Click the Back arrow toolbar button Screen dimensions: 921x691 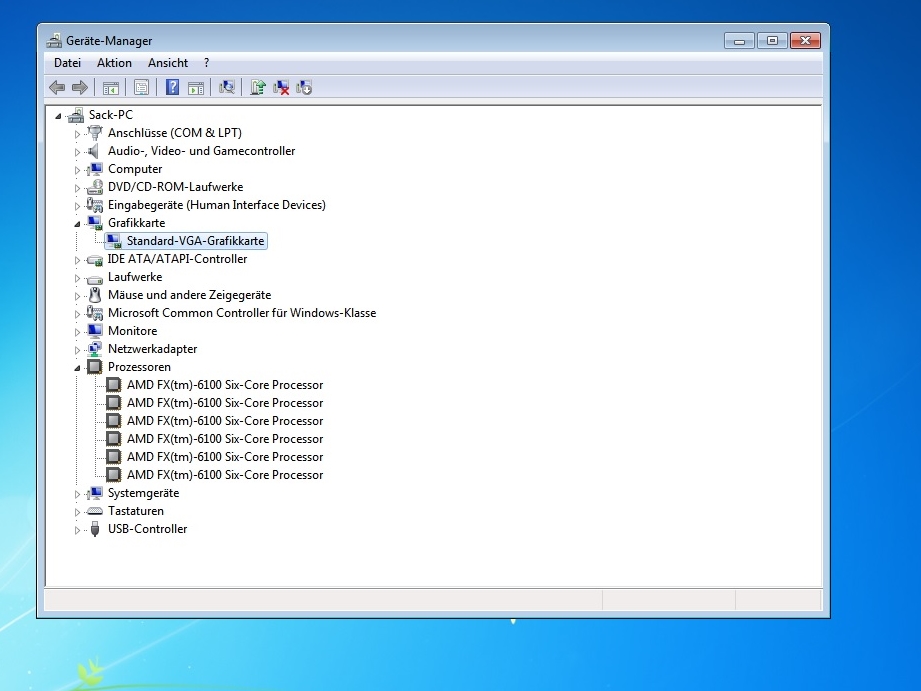tap(57, 88)
